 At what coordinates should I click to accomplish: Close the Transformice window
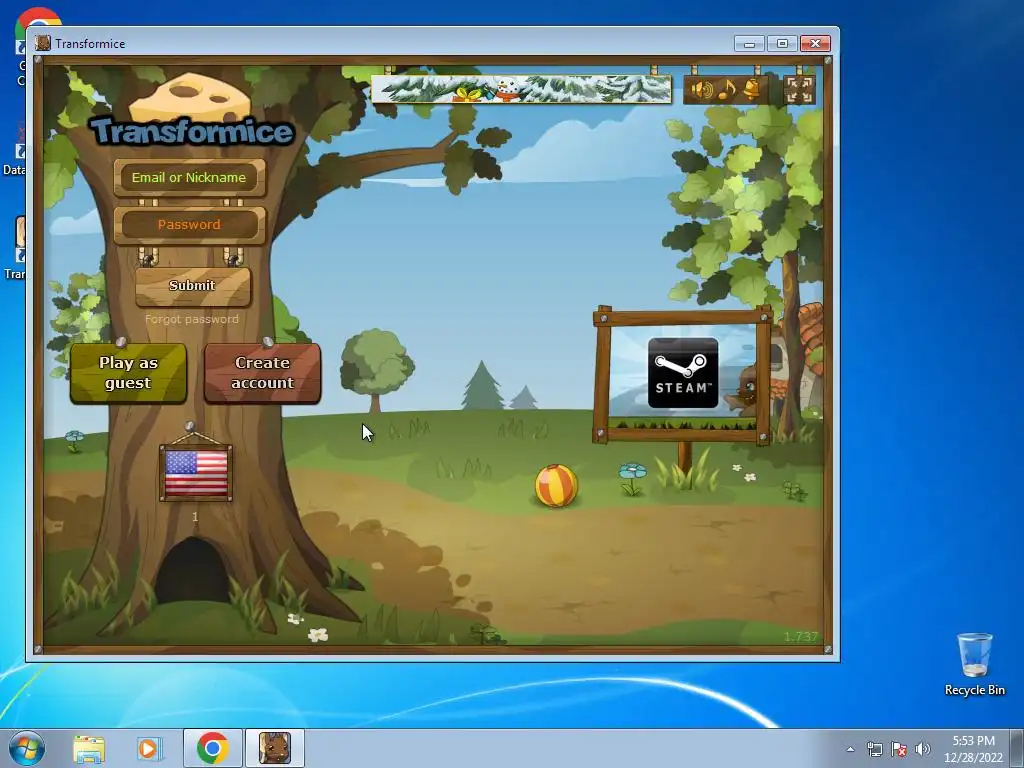(x=815, y=44)
